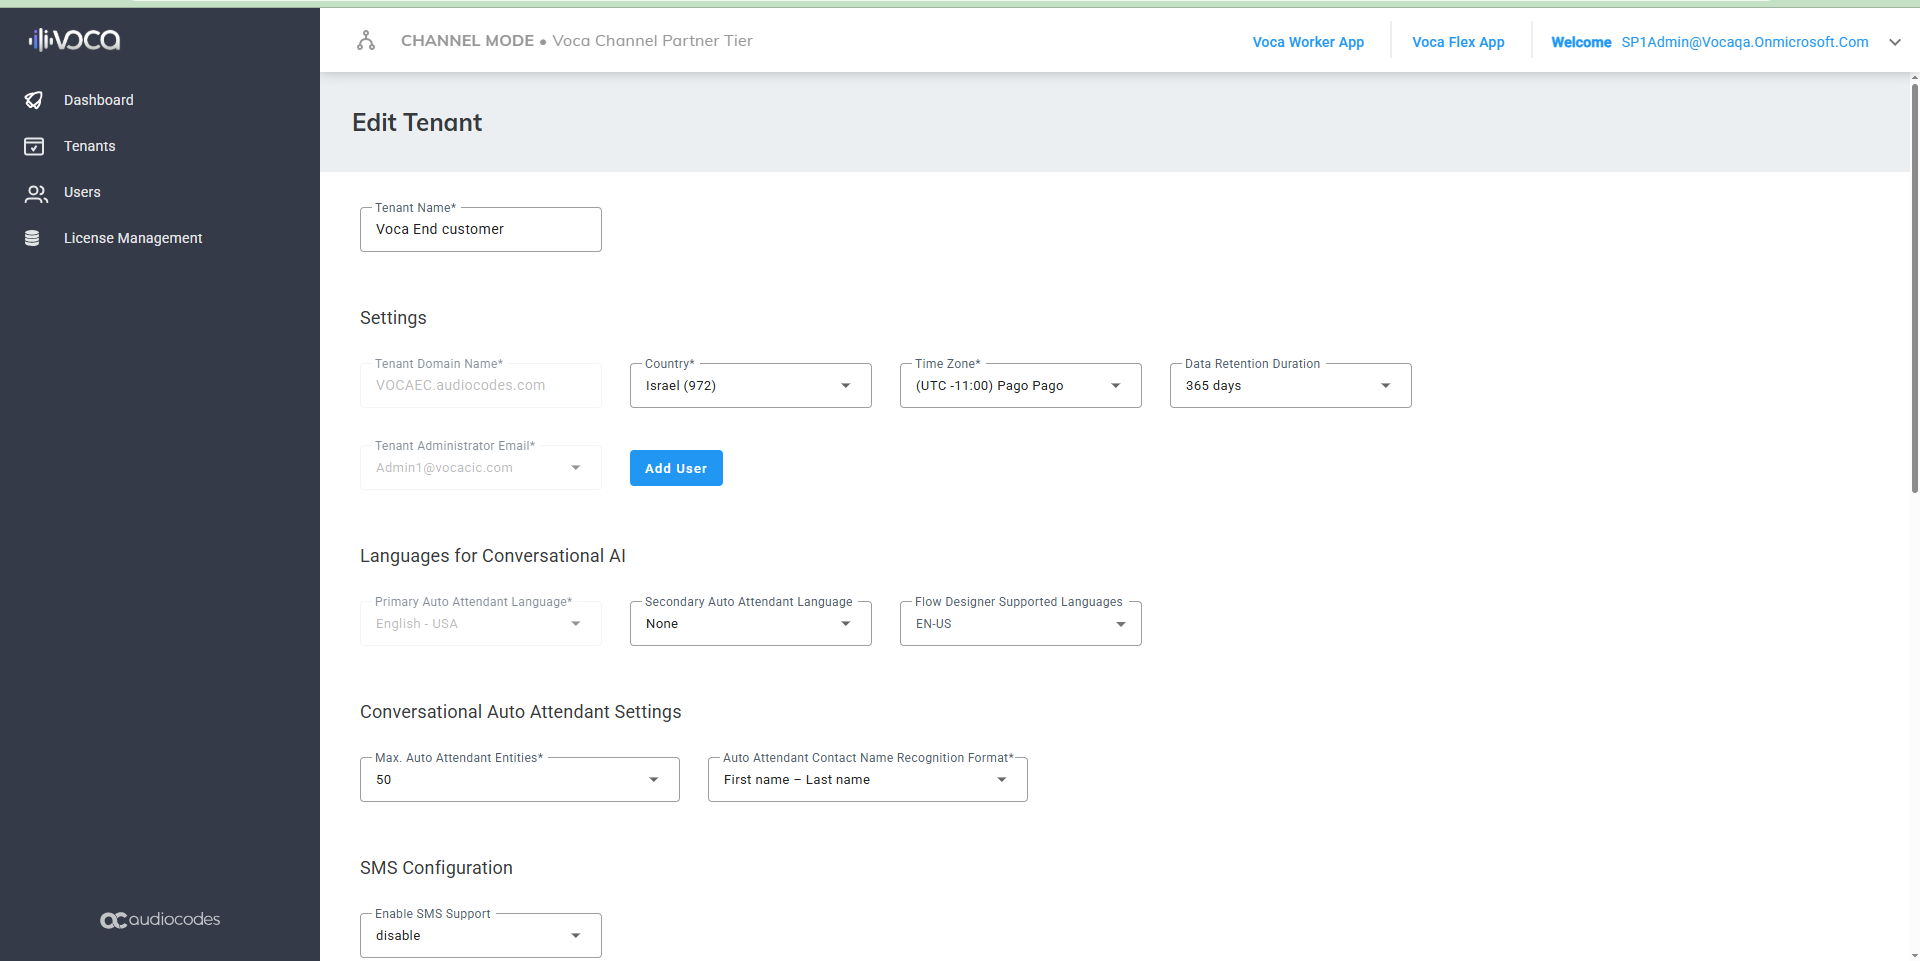The width and height of the screenshot is (1920, 961).
Task: Click the page vertical scrollbar
Action: coord(1914,290)
